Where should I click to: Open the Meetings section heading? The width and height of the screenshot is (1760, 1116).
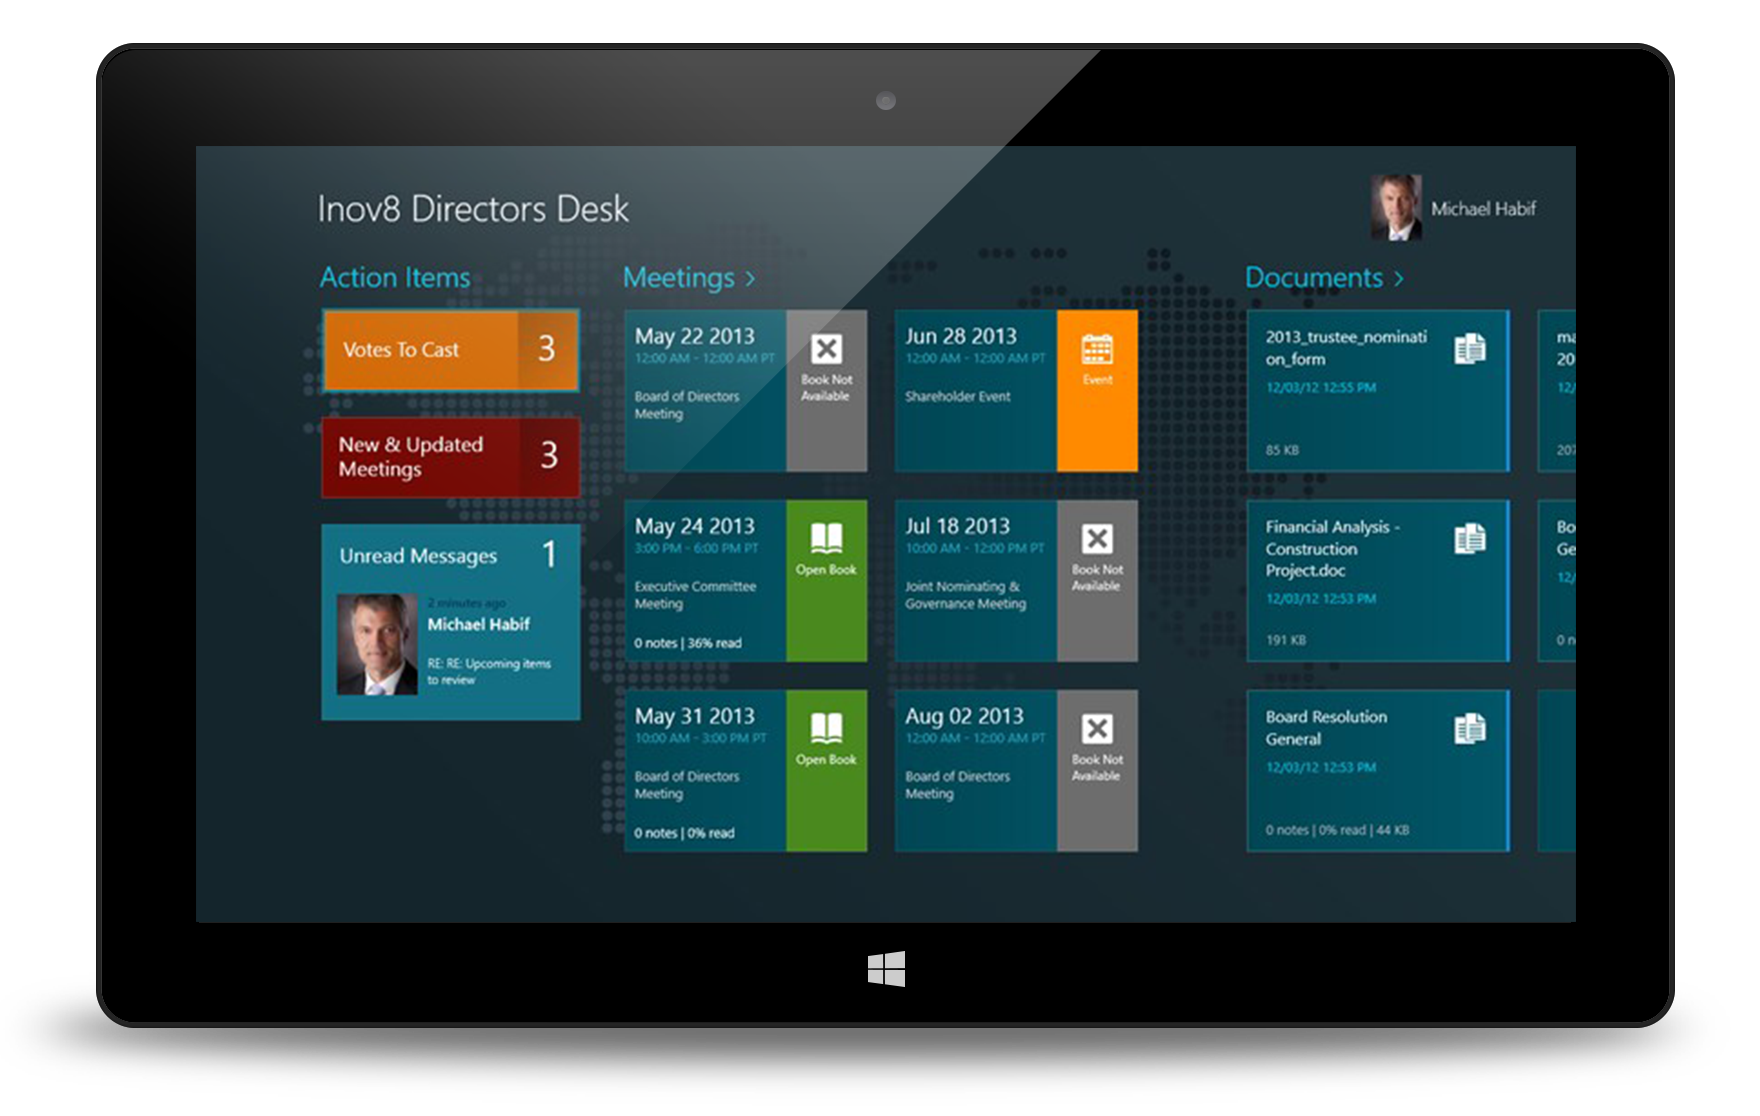(679, 278)
